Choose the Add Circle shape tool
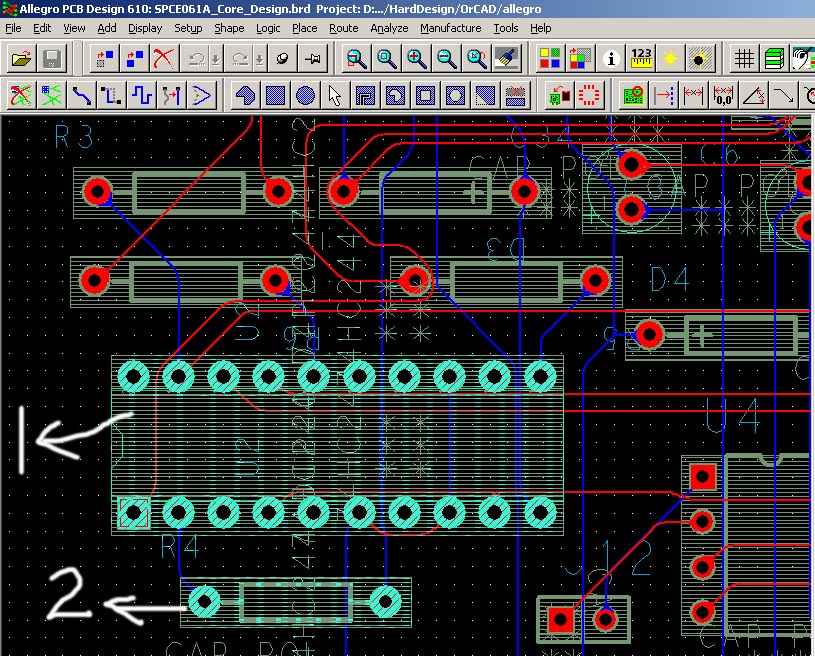Image resolution: width=815 pixels, height=656 pixels. click(x=305, y=96)
